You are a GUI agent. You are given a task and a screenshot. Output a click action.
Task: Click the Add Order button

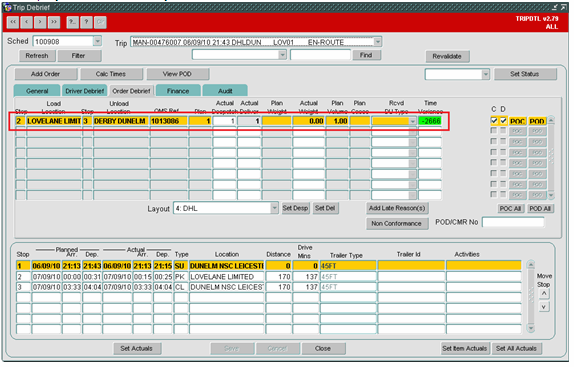coord(46,74)
